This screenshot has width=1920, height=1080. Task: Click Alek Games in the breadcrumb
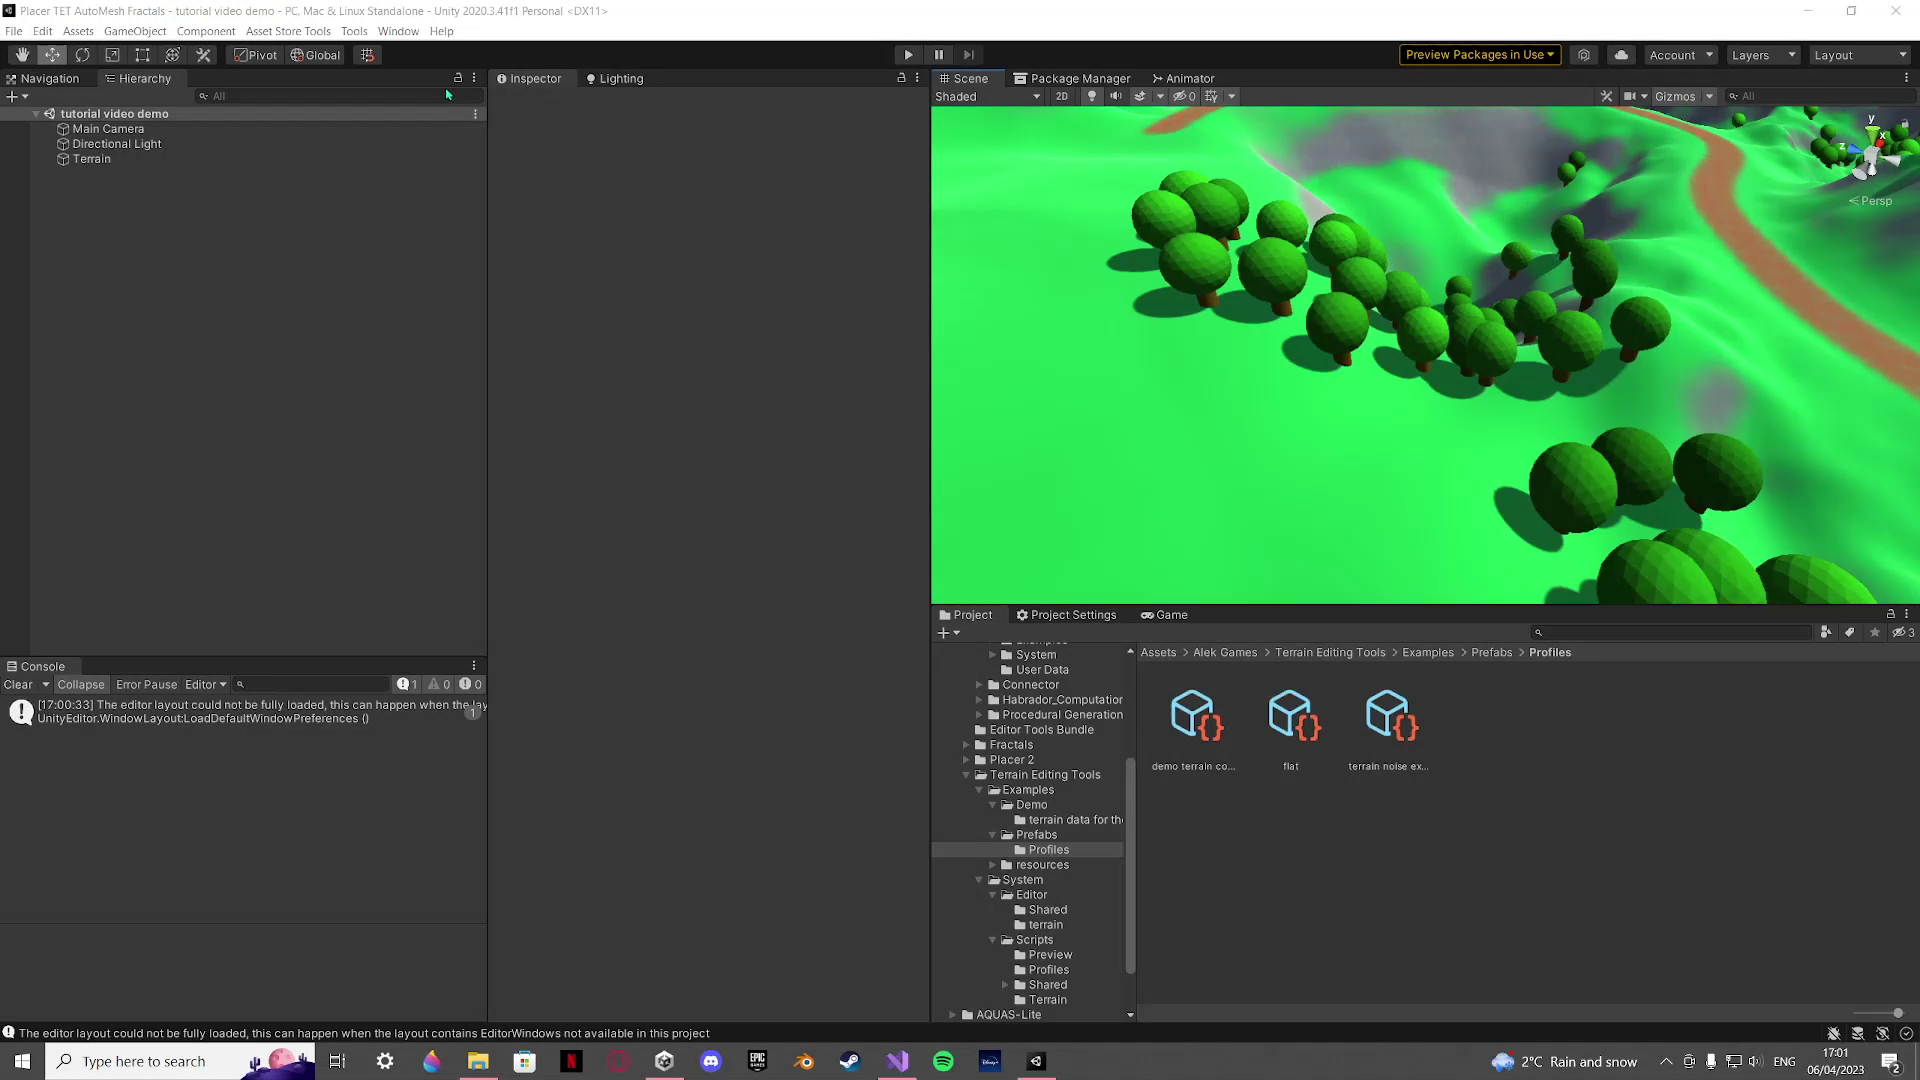[x=1225, y=653]
